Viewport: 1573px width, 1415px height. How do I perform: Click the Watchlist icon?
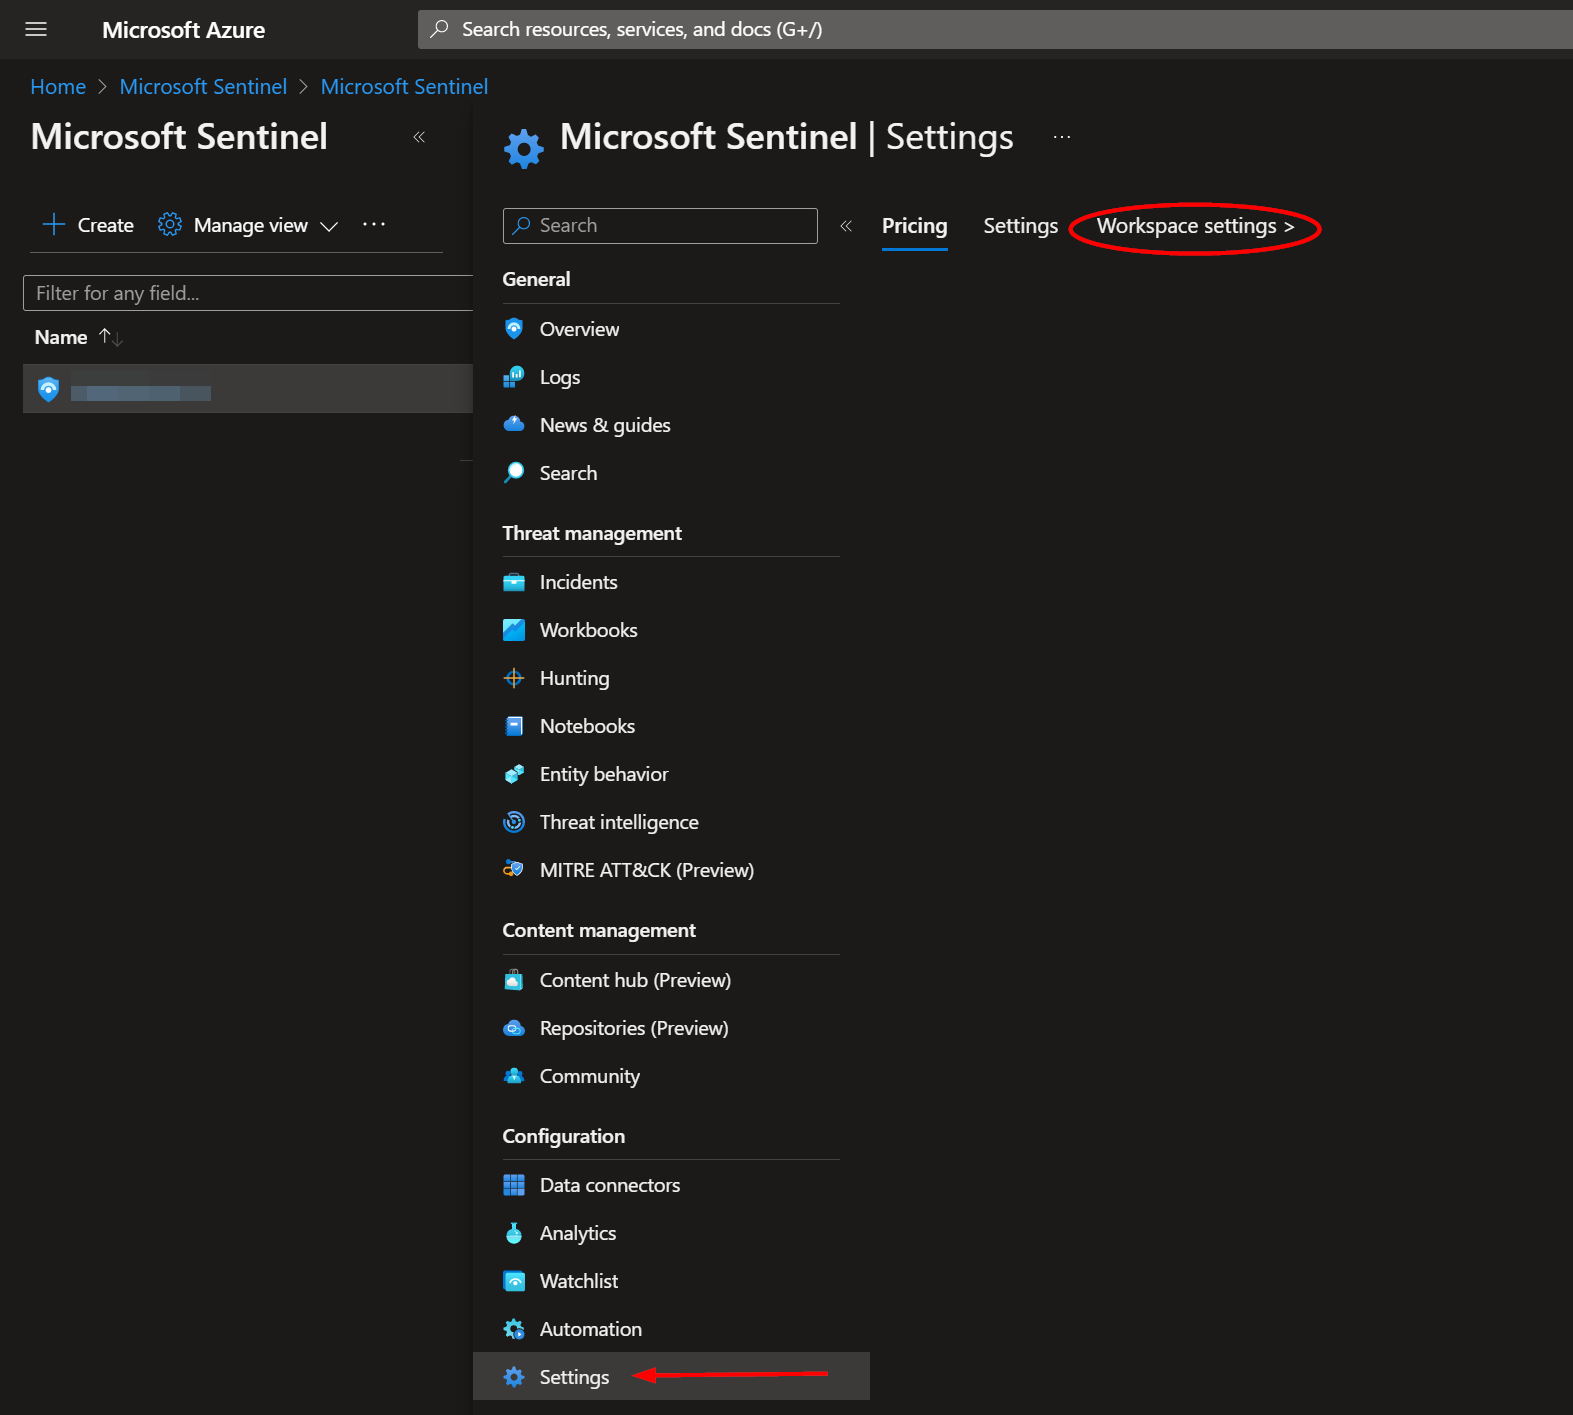pos(514,1281)
